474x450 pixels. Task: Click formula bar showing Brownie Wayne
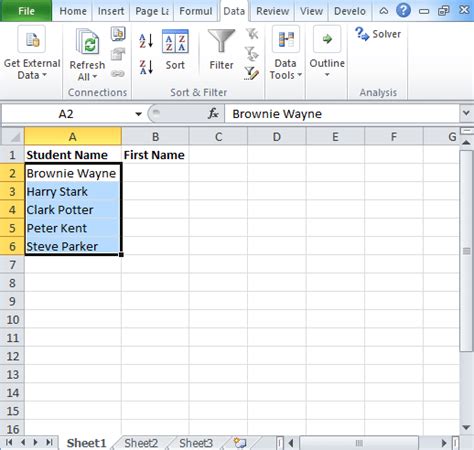tap(342, 114)
